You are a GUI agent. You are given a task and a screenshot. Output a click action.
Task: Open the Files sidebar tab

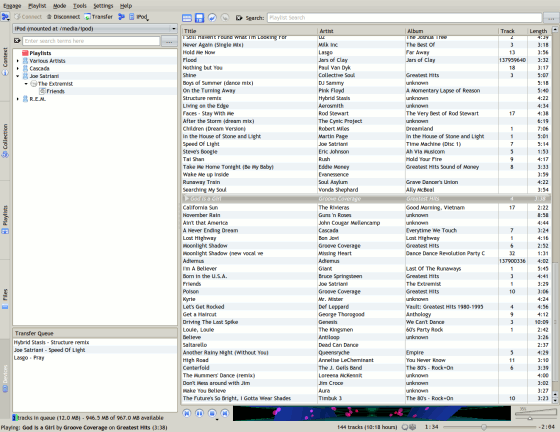5,299
